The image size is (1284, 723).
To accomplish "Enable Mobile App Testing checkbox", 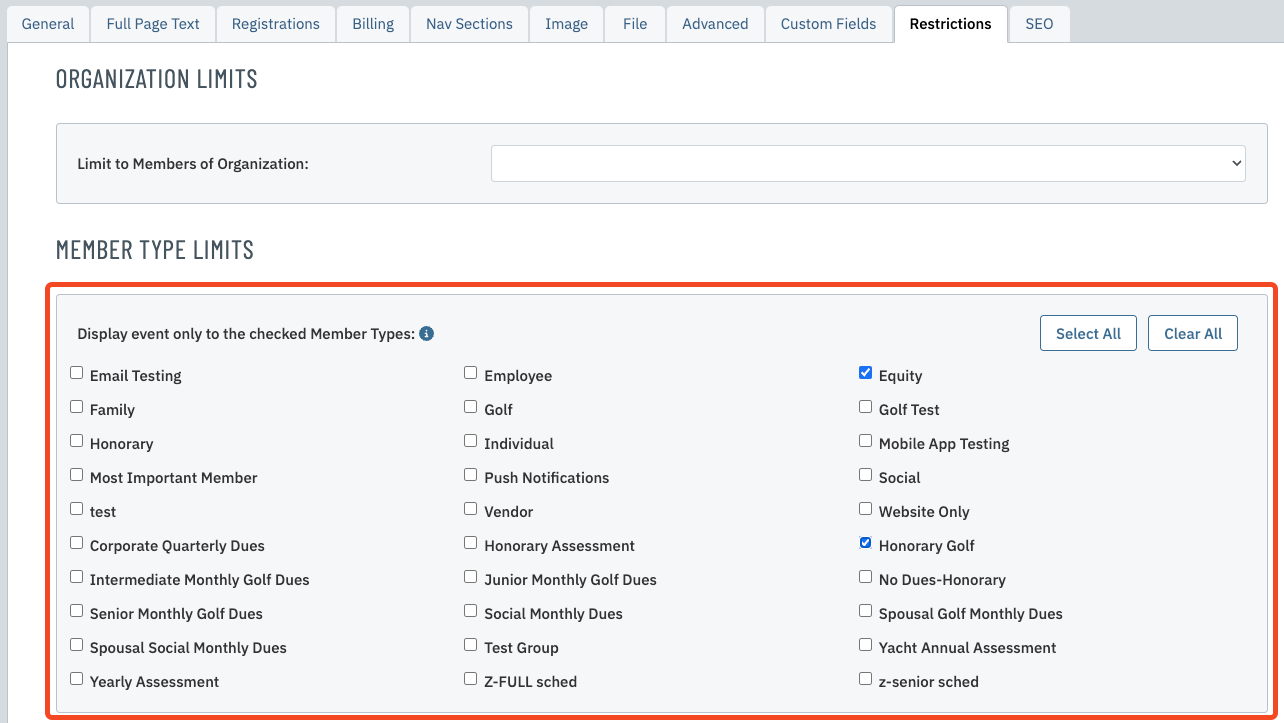I will tap(866, 441).
